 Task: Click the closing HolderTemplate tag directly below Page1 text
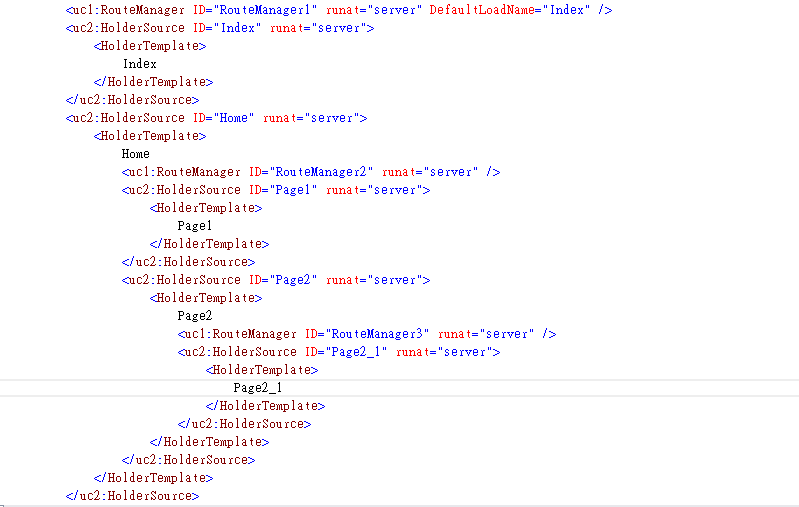(x=209, y=244)
